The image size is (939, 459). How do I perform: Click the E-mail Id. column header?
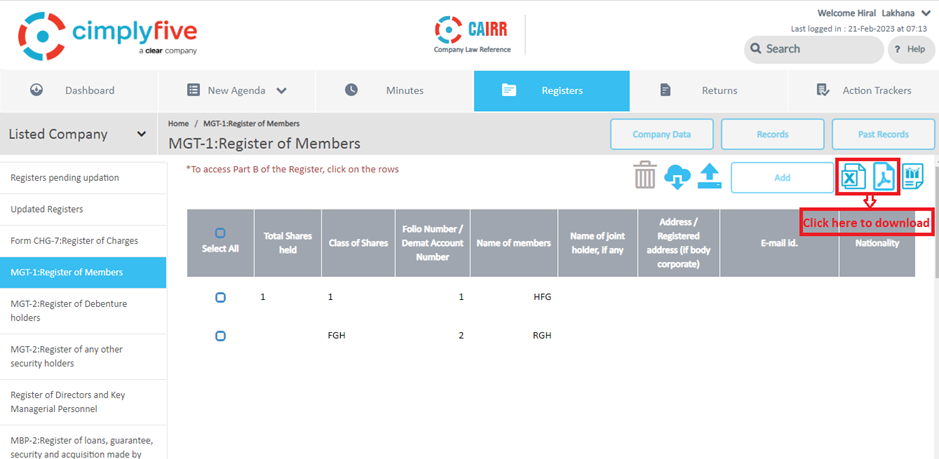[779, 243]
